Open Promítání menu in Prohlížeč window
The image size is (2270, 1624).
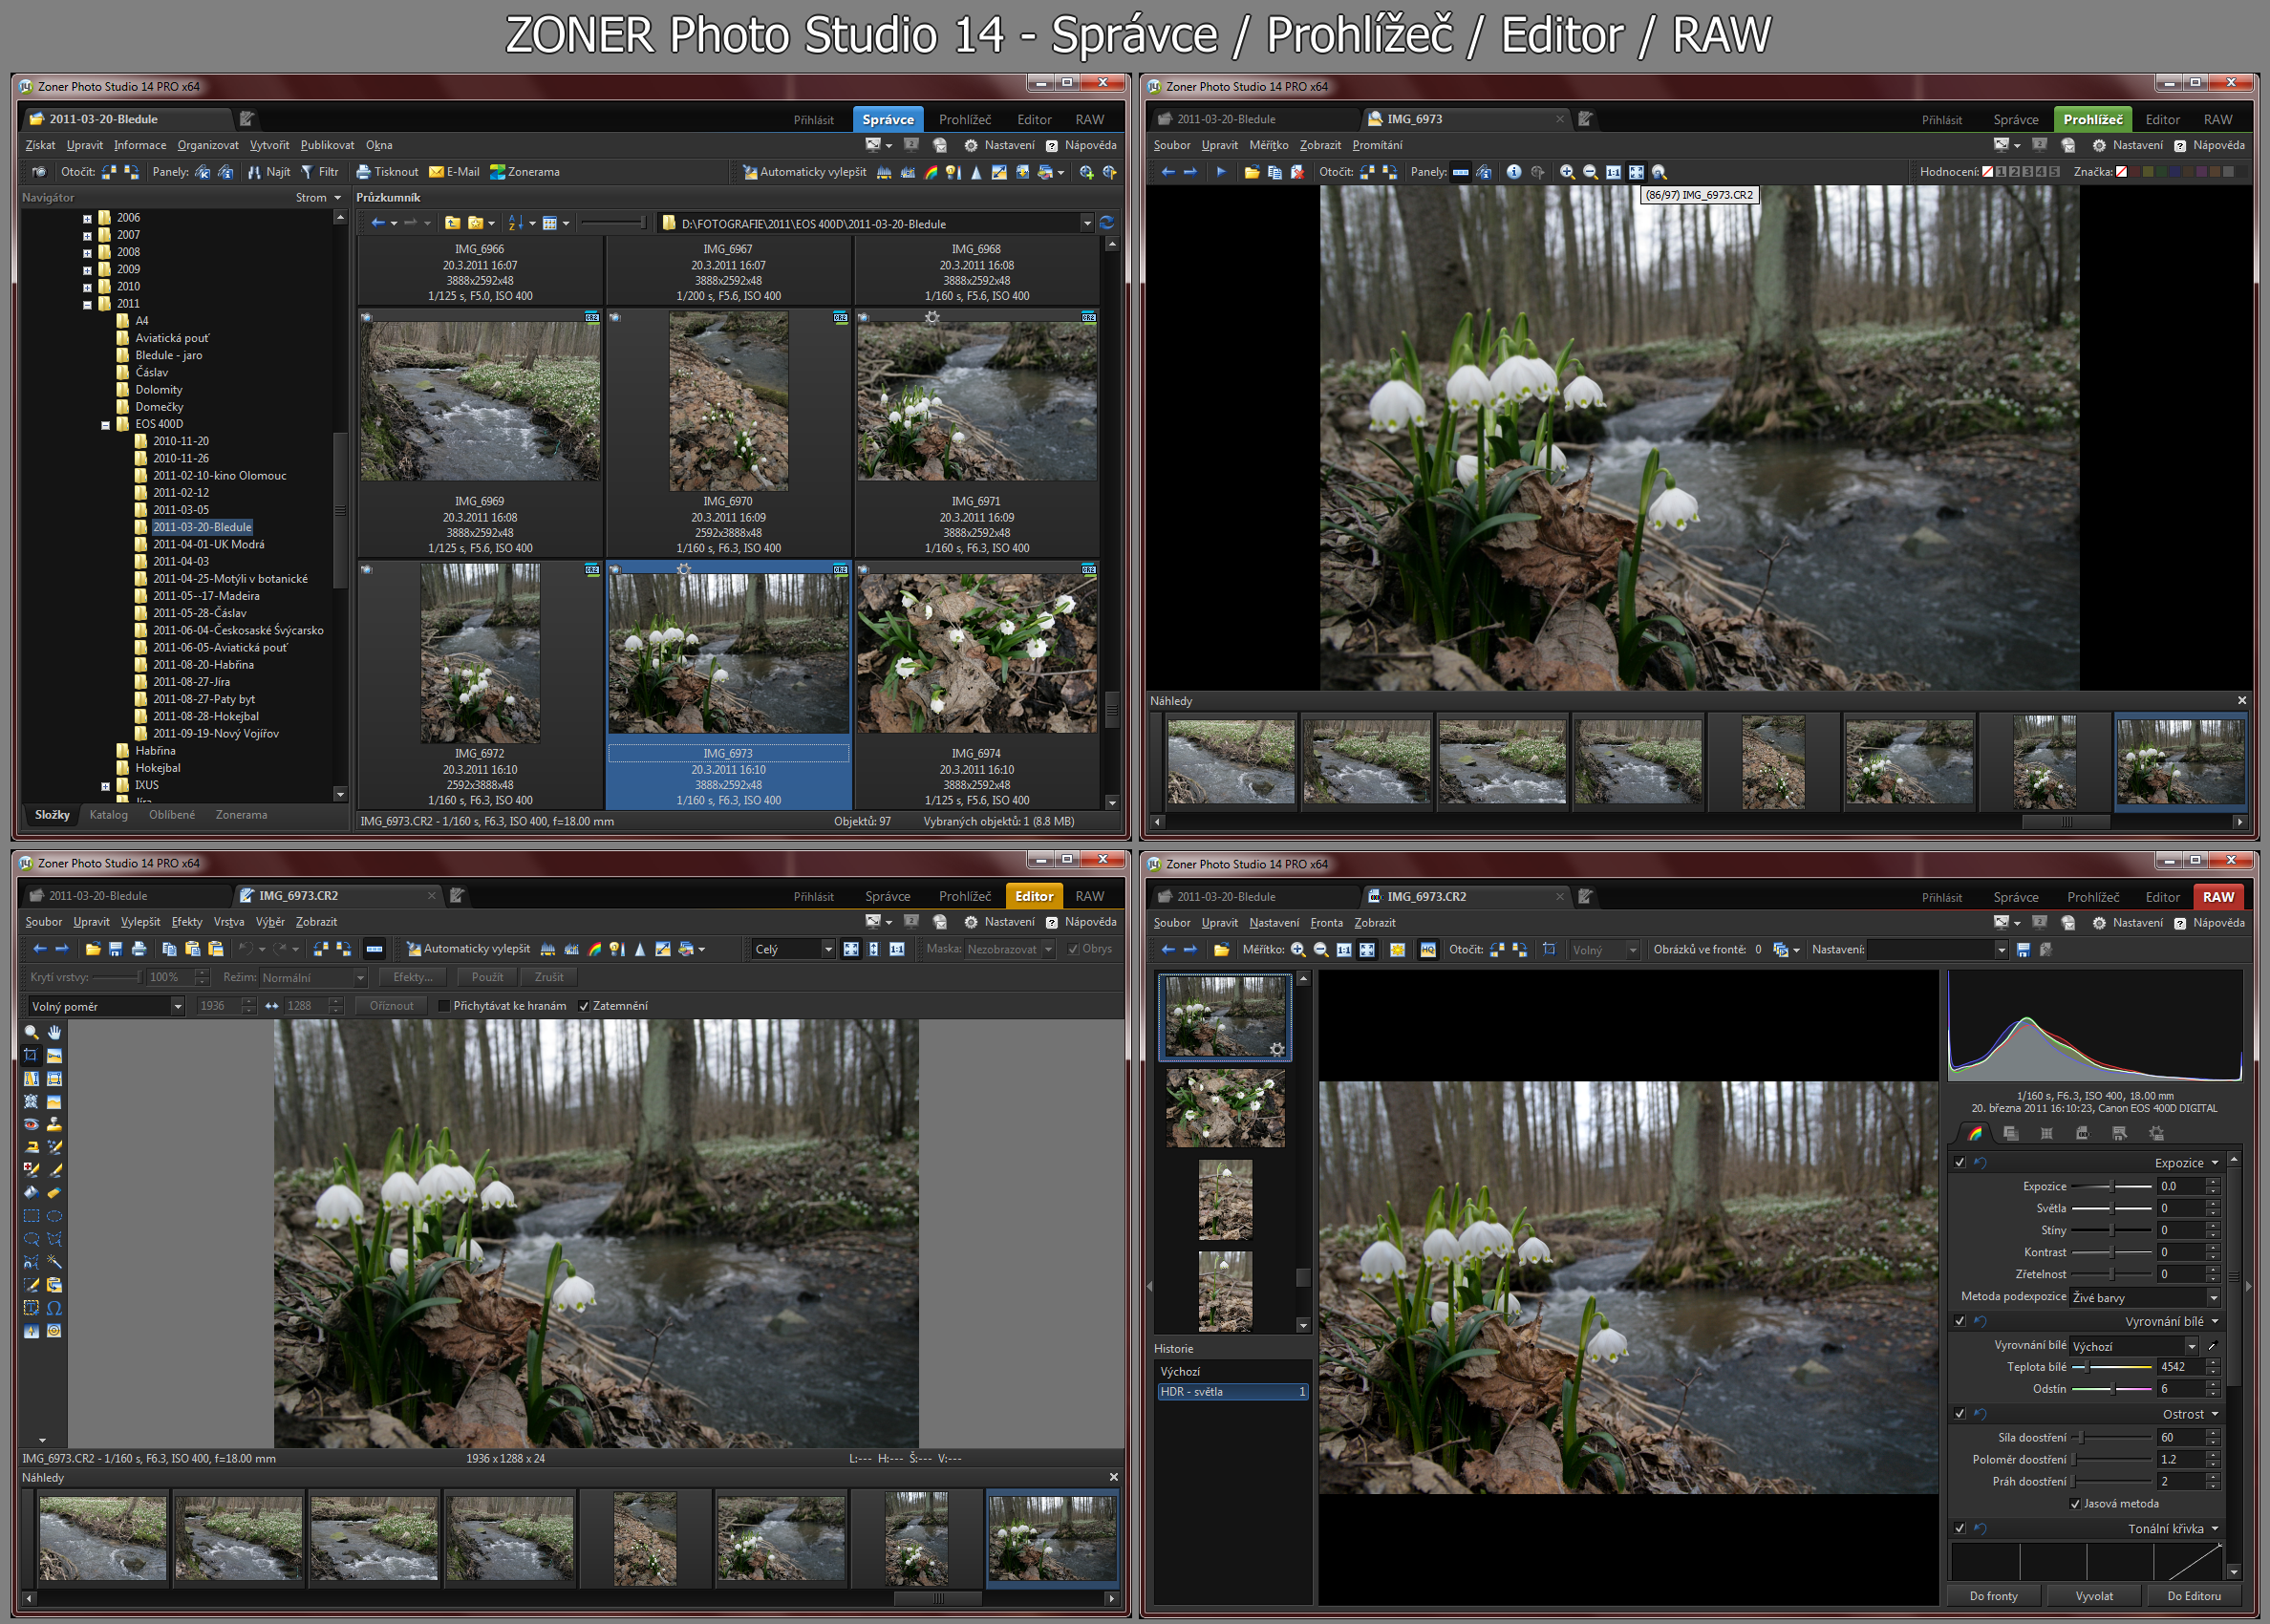pos(1377,145)
